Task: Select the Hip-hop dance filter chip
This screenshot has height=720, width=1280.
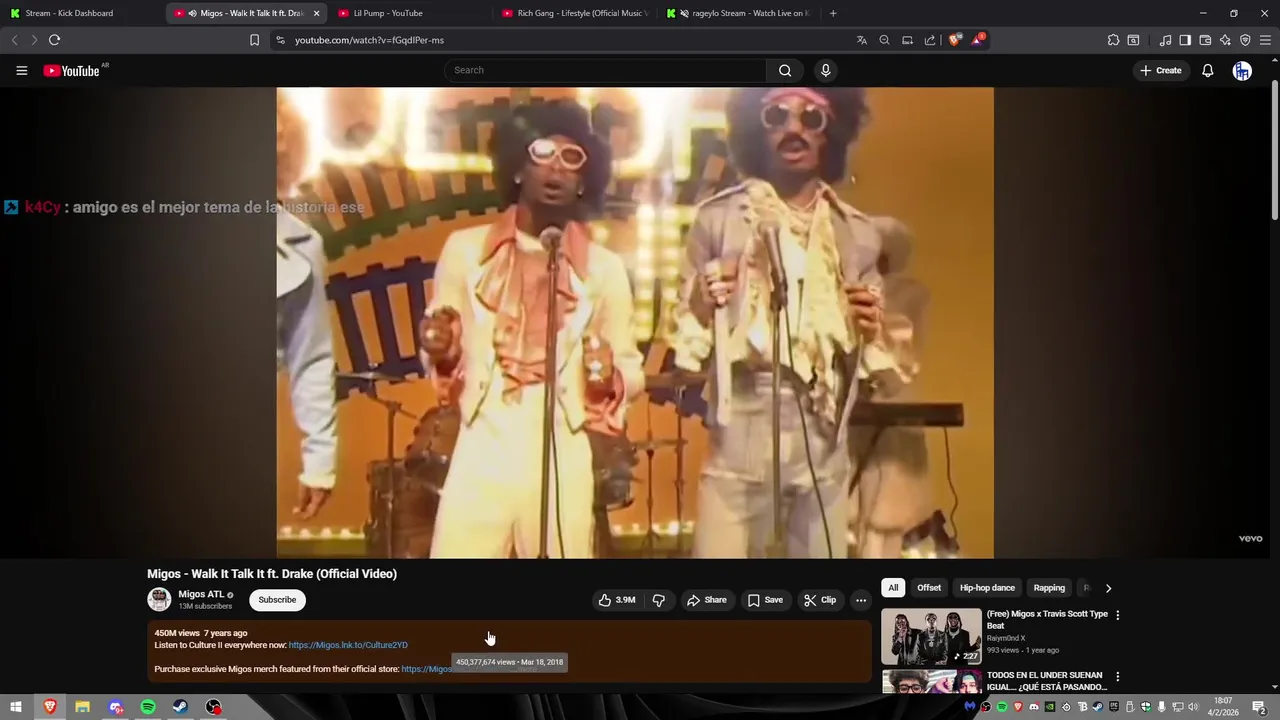Action: (987, 588)
